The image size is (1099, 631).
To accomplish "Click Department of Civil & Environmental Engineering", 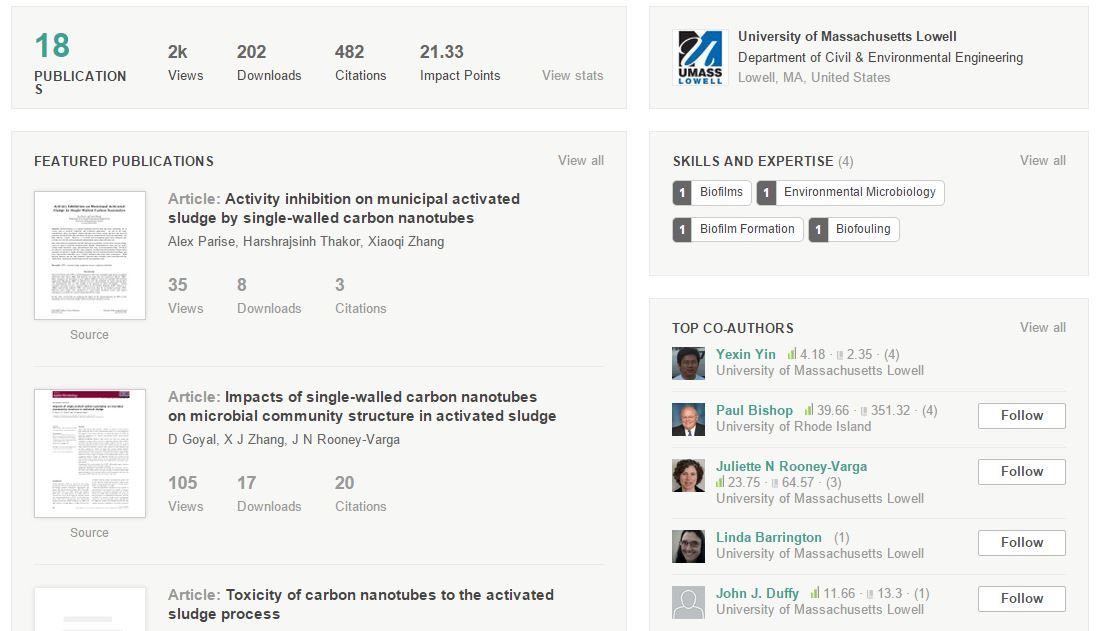I will point(880,57).
